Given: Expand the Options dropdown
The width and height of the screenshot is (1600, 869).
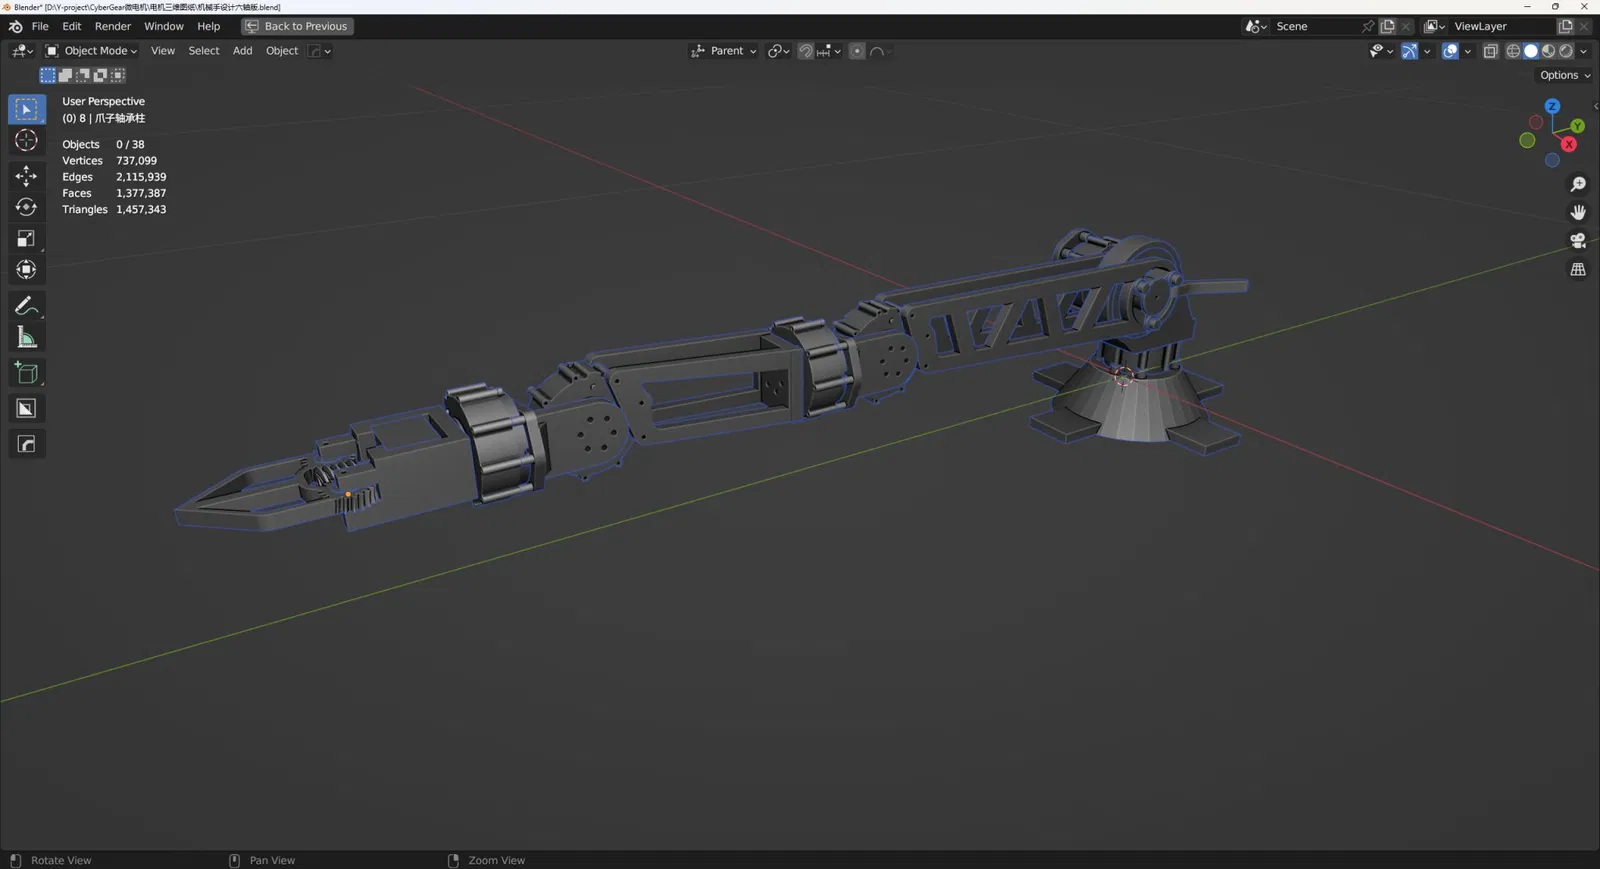Looking at the screenshot, I should click(x=1565, y=75).
